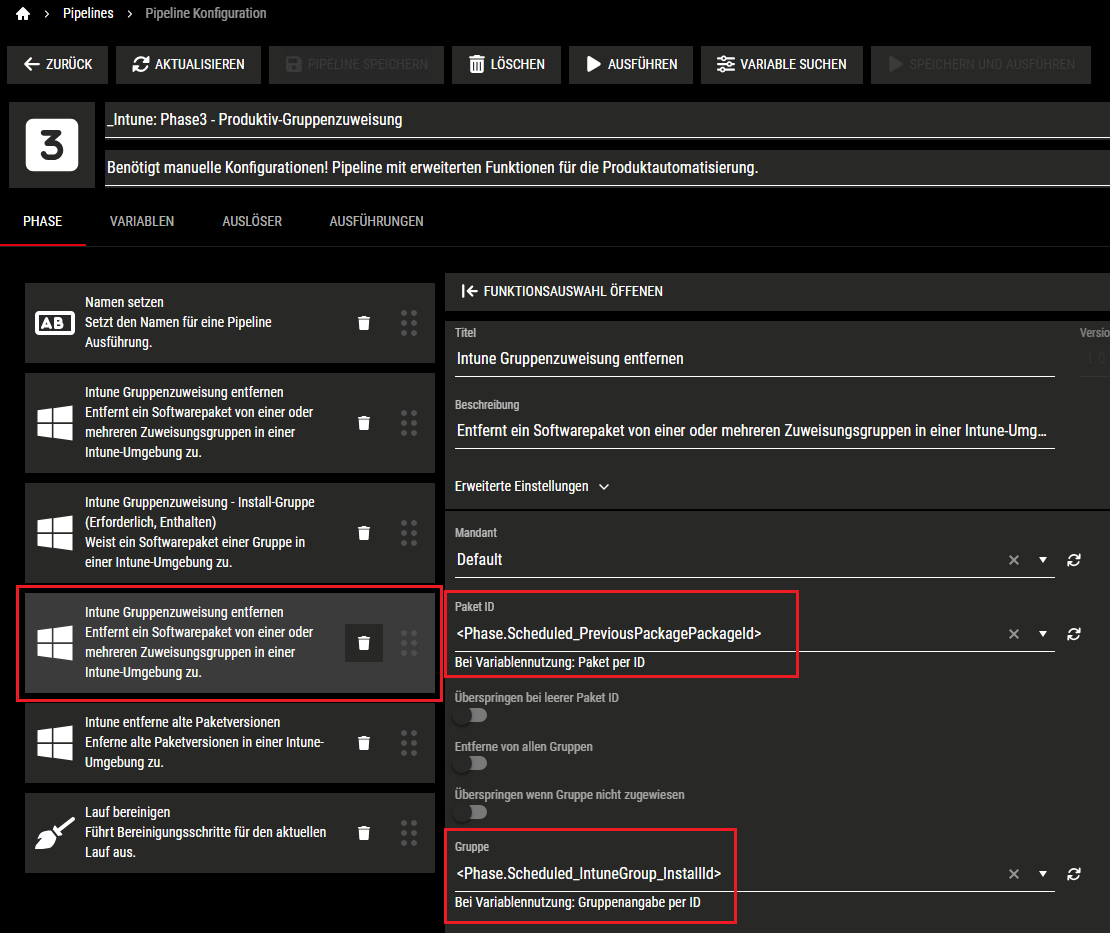The image size is (1110, 933).
Task: Click refresh icon next to Paket ID field
Action: 1074,634
